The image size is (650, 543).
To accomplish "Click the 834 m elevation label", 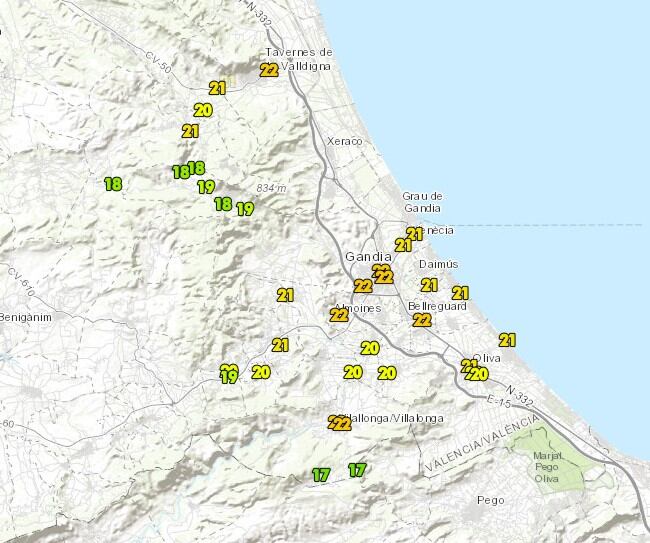I will (271, 188).
